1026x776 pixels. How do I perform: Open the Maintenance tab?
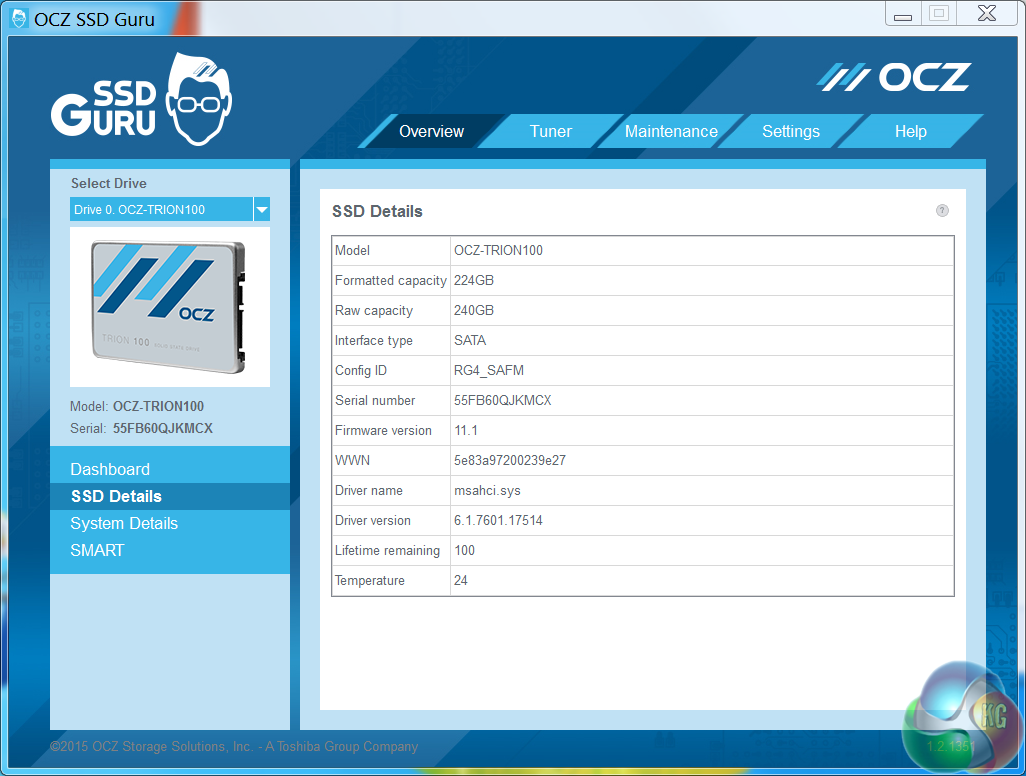(x=671, y=132)
